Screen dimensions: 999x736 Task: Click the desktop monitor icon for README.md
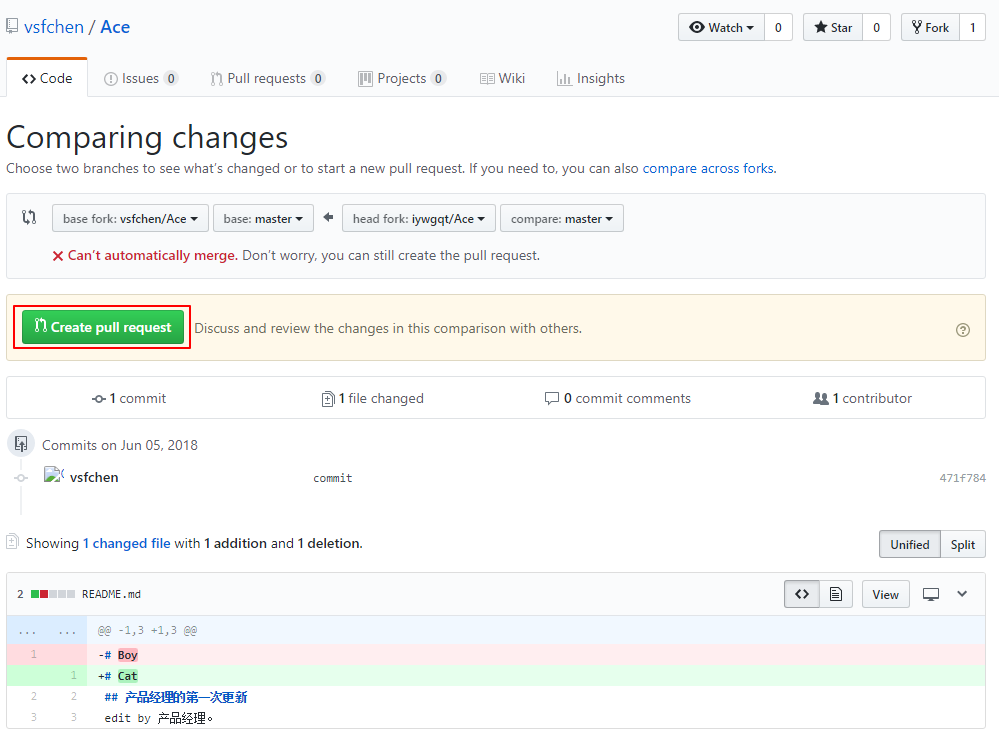[x=931, y=594]
